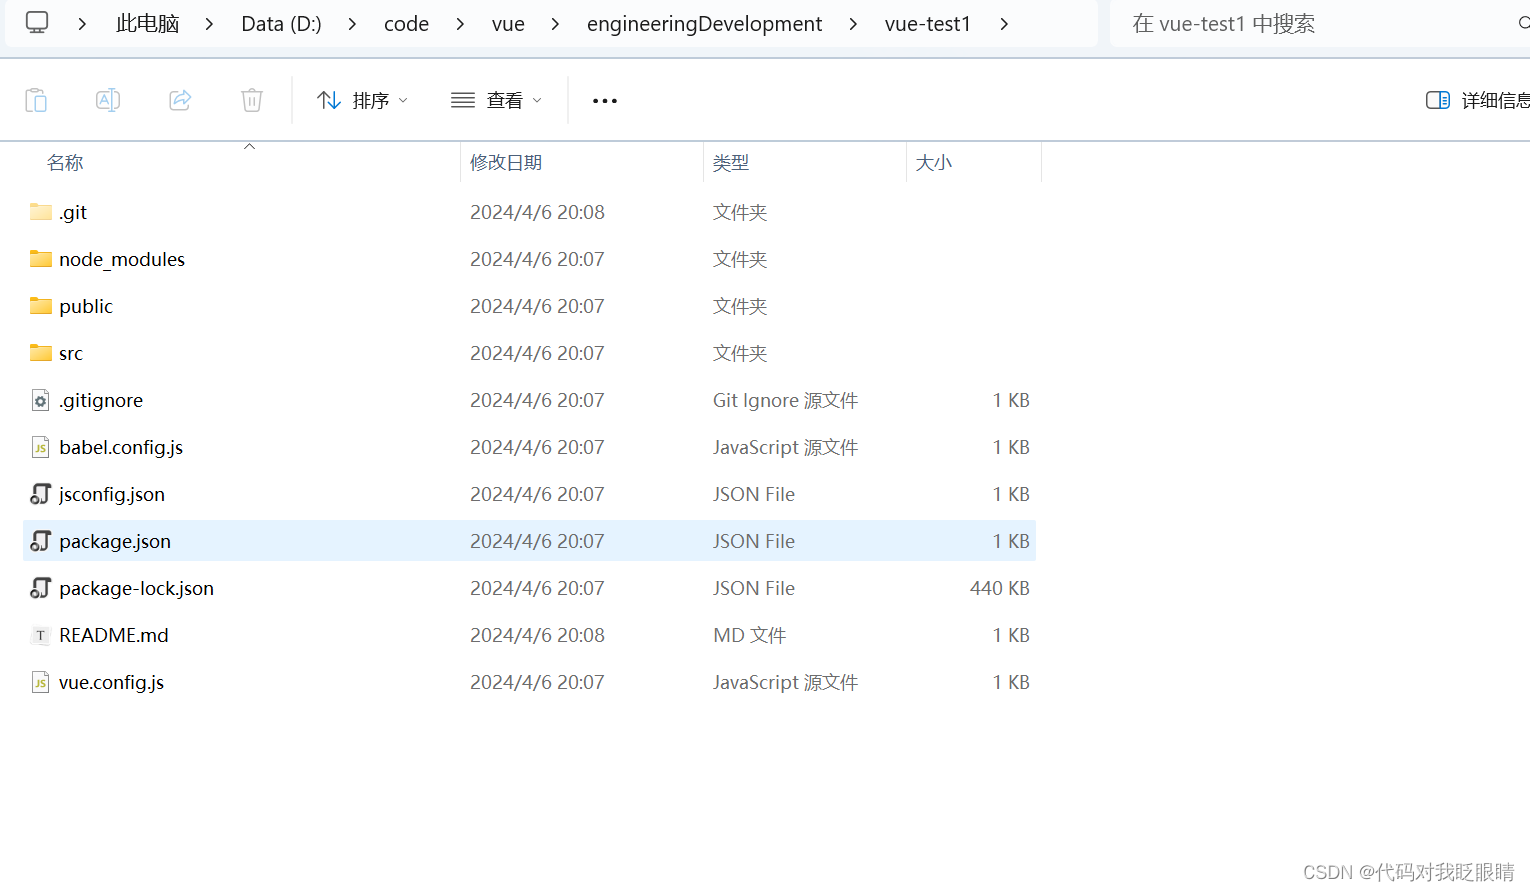The height and width of the screenshot is (891, 1530).
Task: Select the node_modules folder icon
Action: tap(41, 259)
